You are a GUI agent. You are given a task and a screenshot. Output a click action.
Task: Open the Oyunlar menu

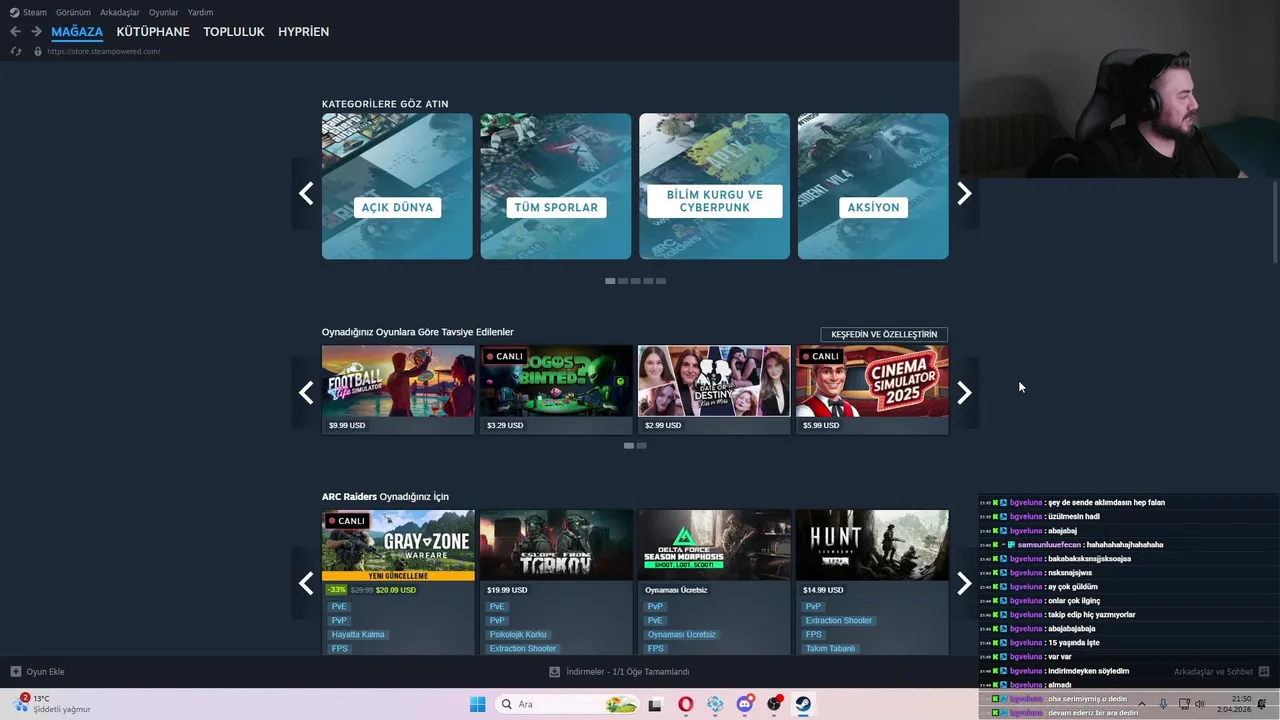tap(164, 12)
